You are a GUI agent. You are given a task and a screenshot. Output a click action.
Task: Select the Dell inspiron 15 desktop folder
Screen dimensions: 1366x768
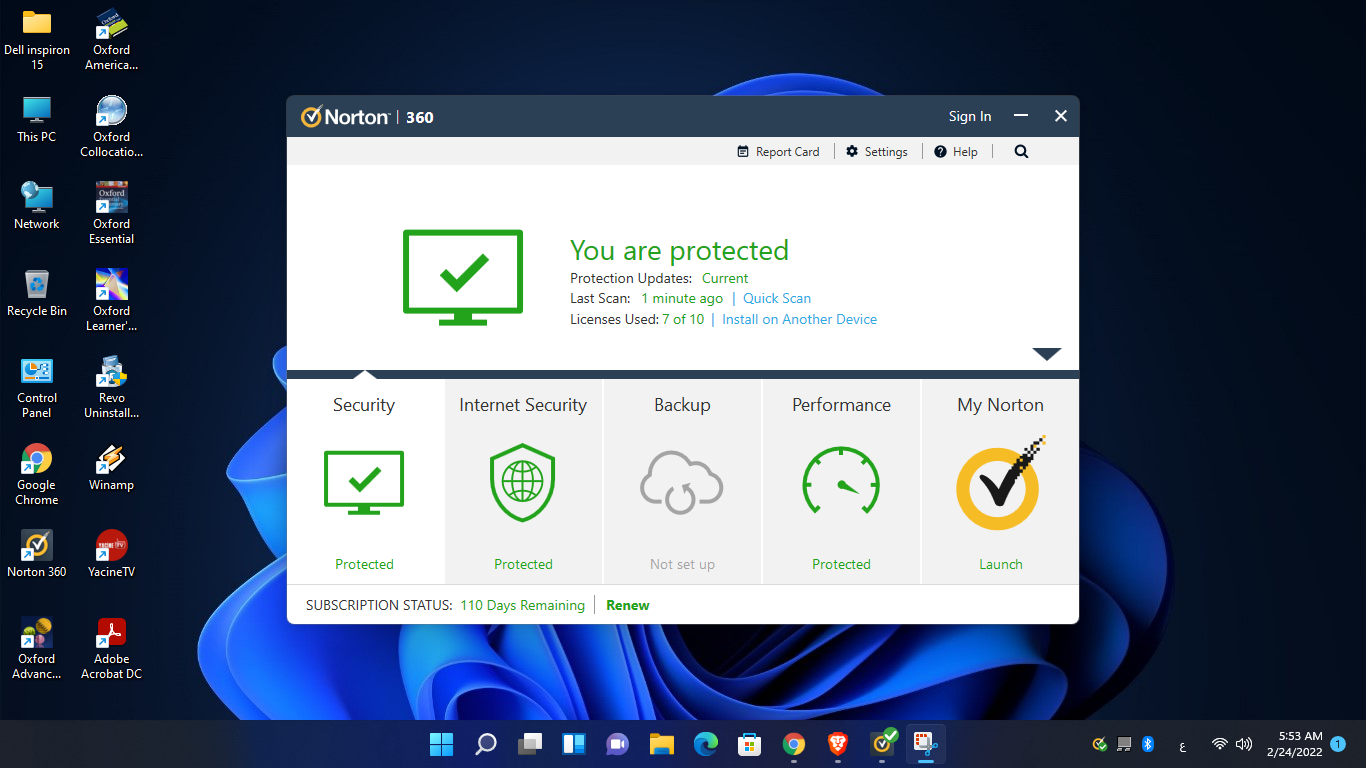point(37,40)
